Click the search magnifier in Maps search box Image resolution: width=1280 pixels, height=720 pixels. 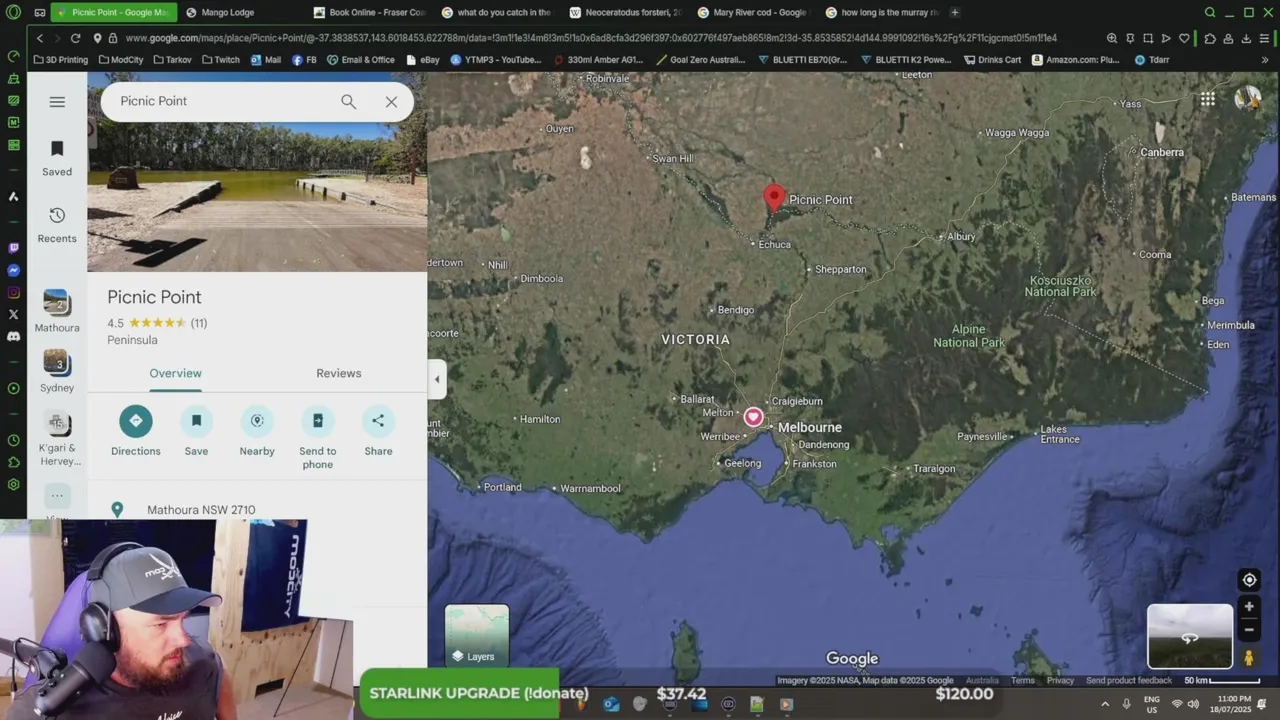coord(348,101)
